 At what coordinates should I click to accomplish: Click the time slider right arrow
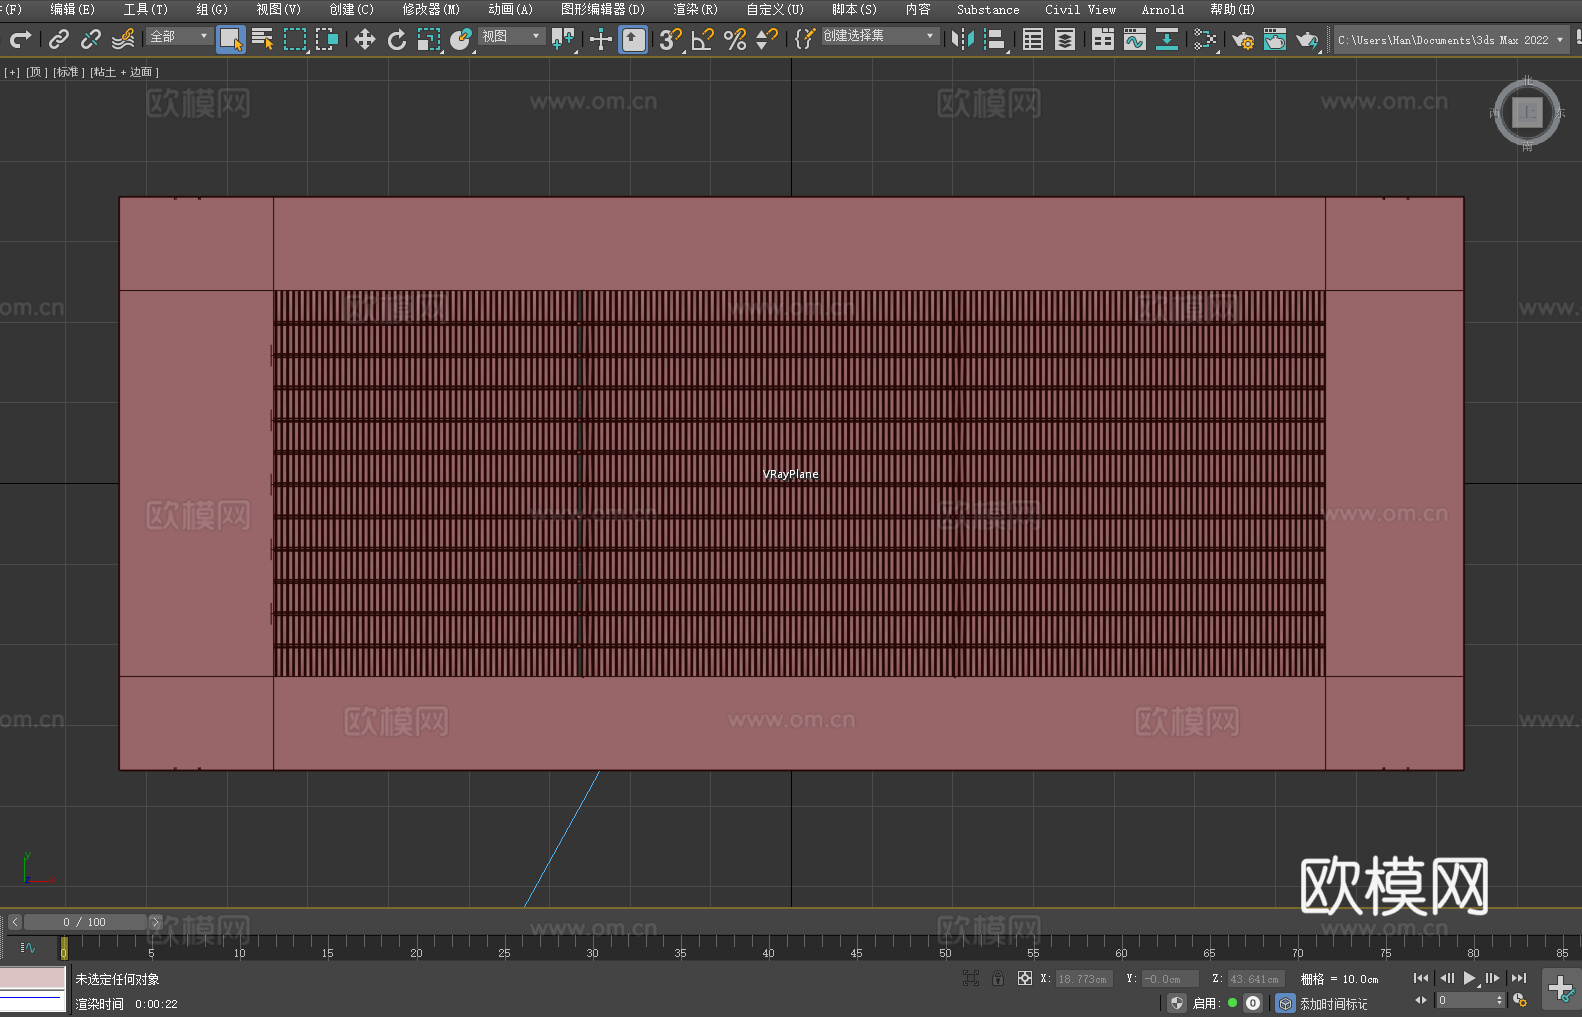(x=155, y=922)
